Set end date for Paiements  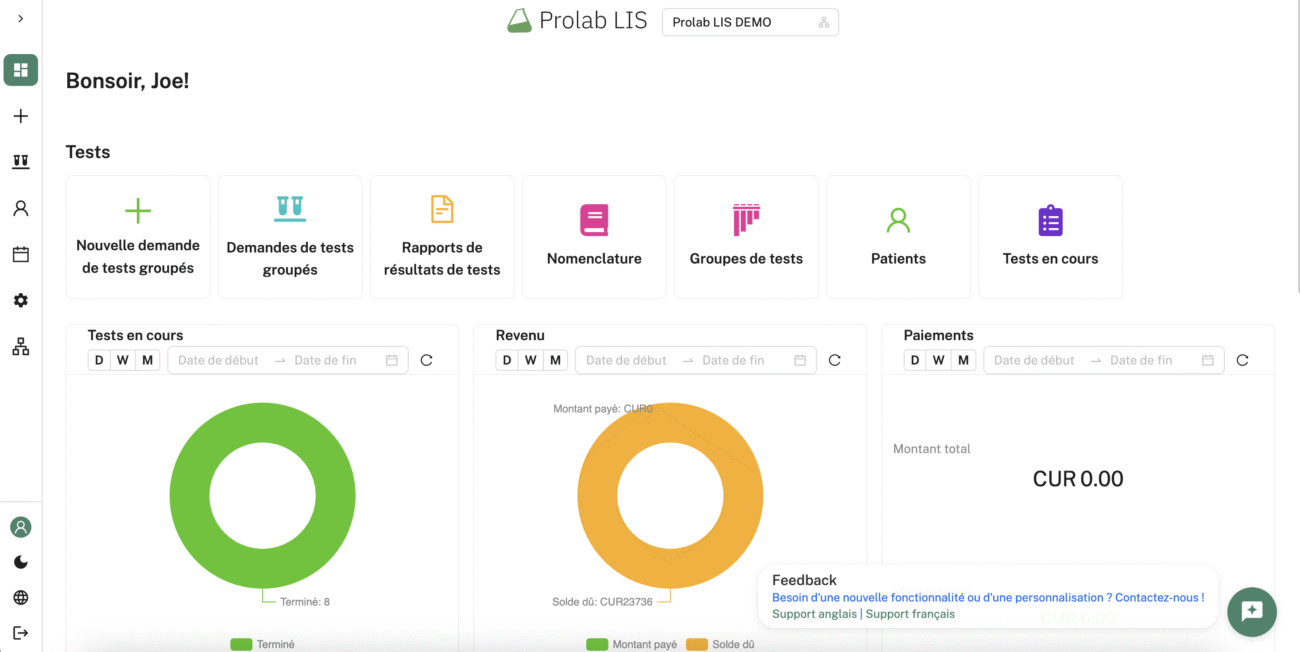[1141, 360]
